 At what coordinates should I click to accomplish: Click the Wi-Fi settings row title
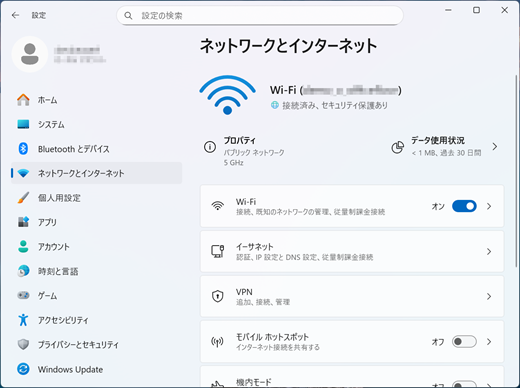[246, 202]
